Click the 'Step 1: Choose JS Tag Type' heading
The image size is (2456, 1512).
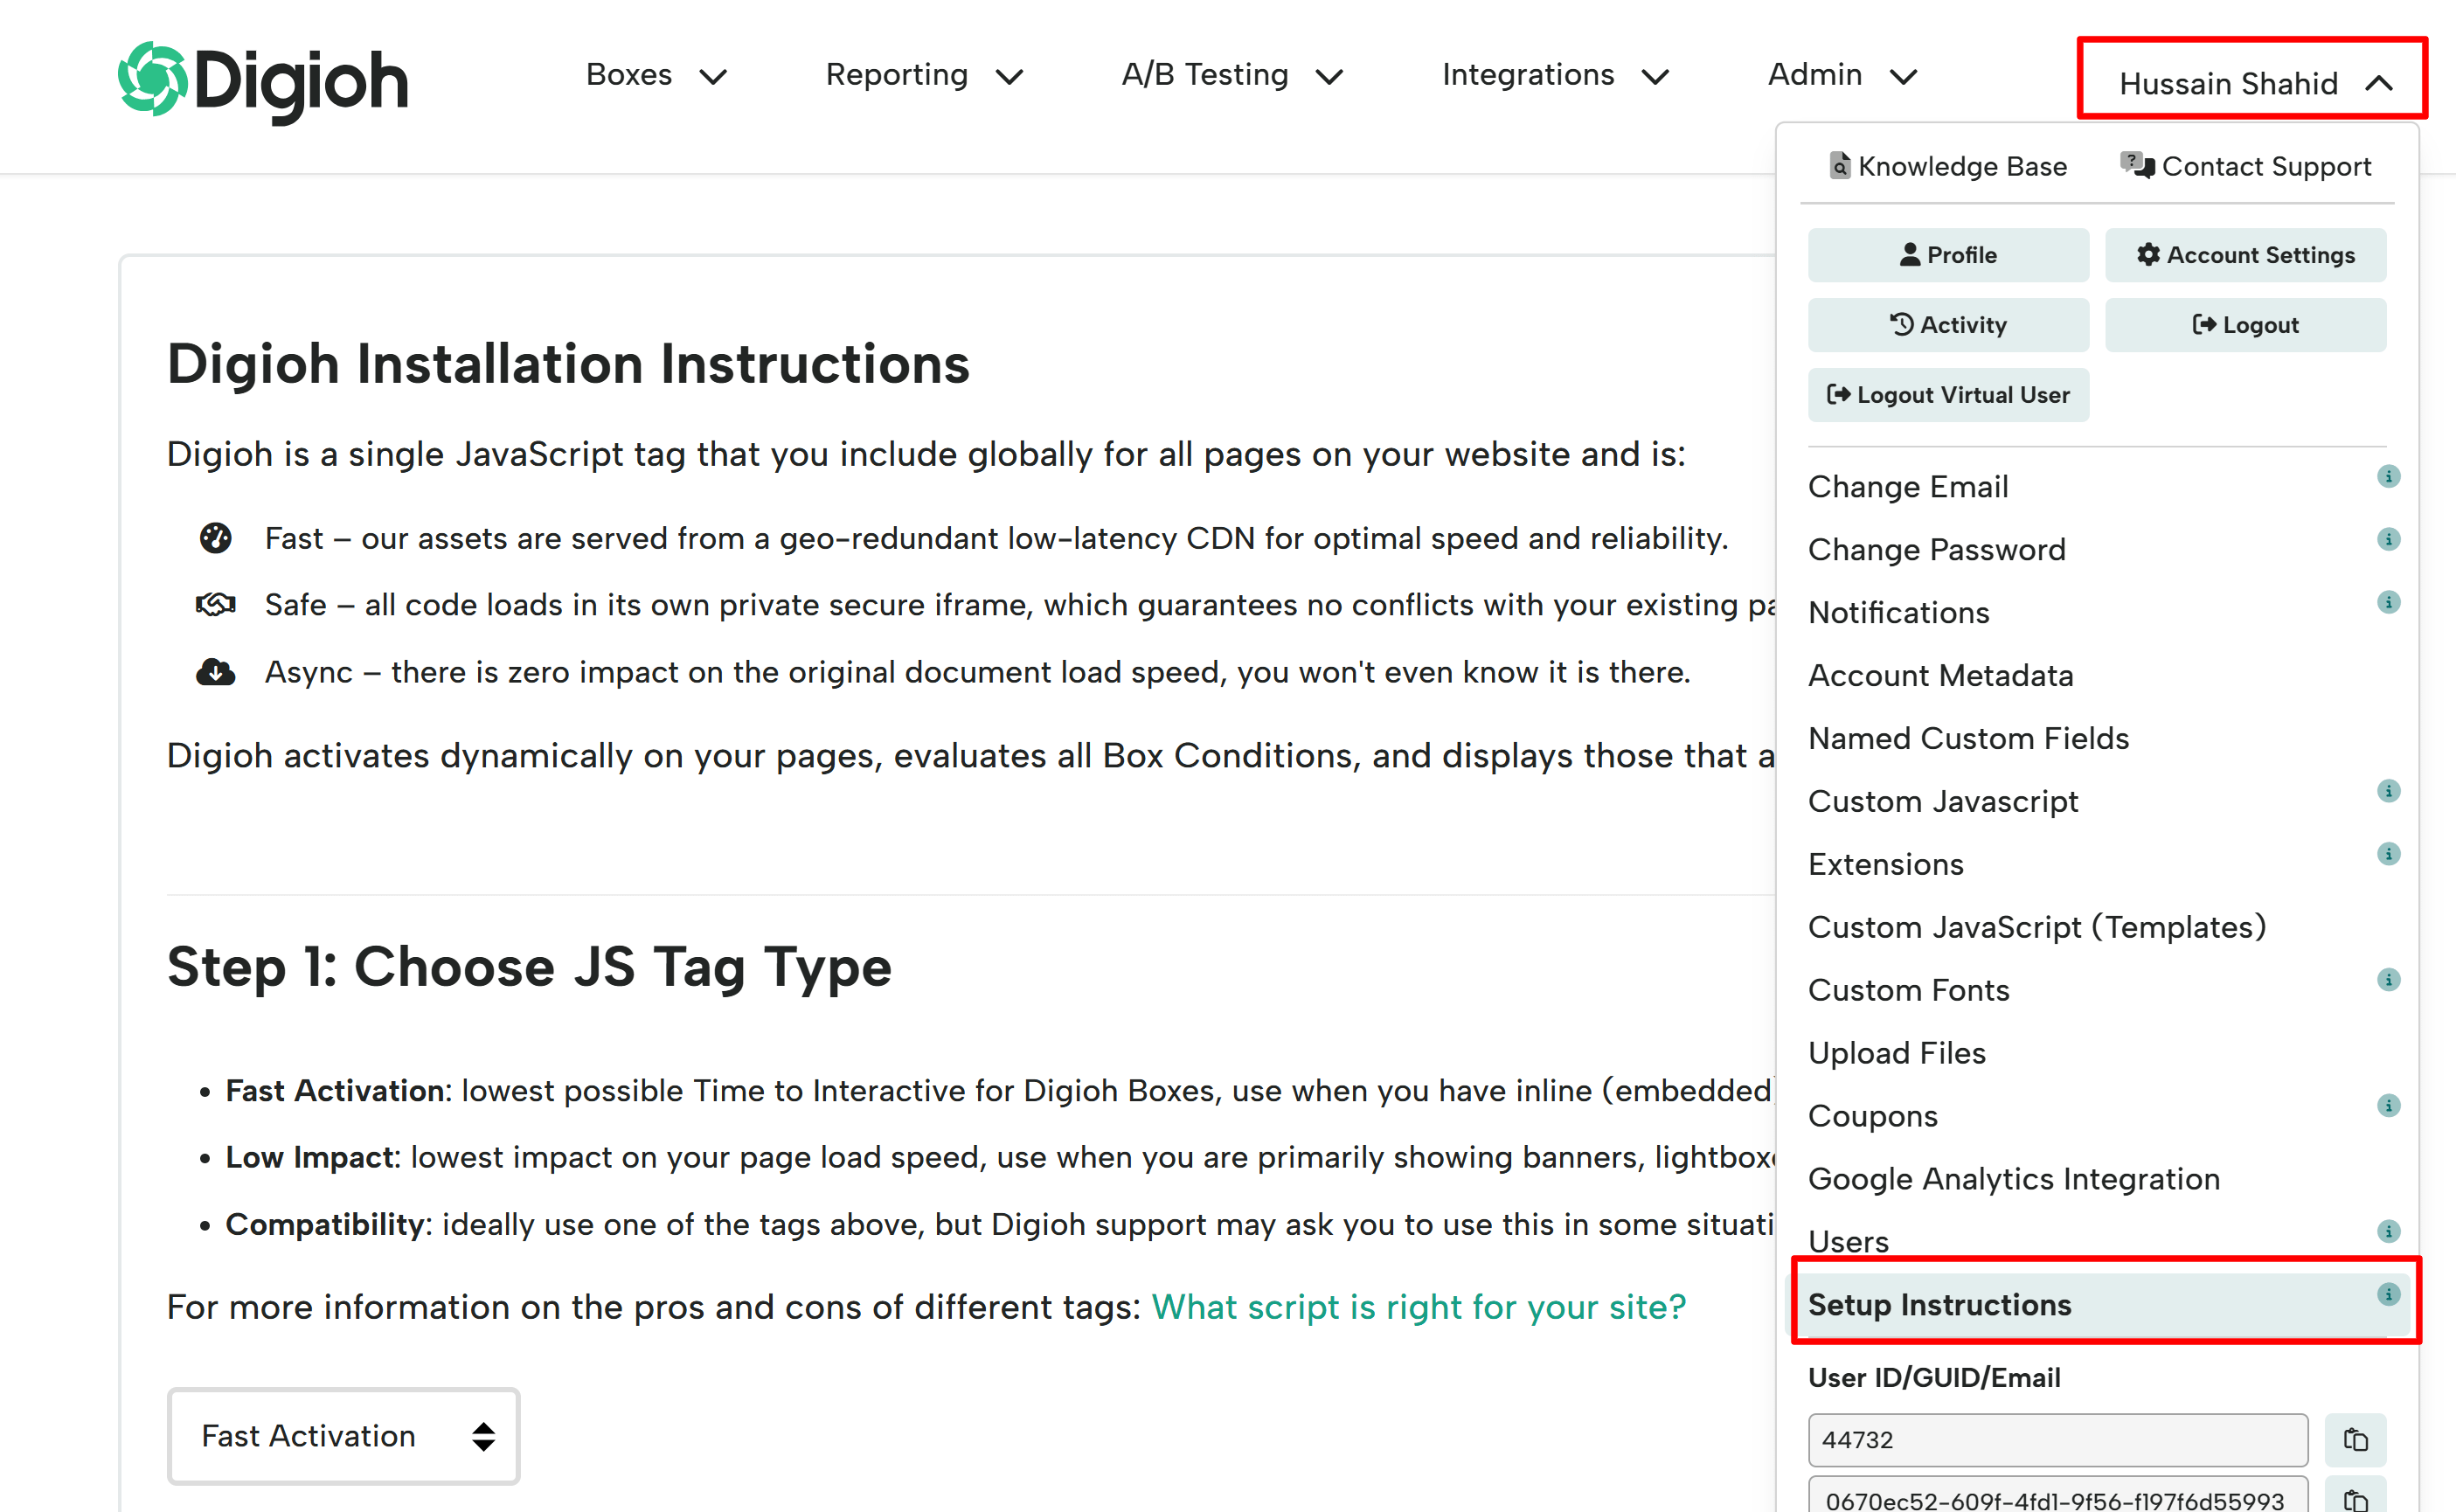529,968
